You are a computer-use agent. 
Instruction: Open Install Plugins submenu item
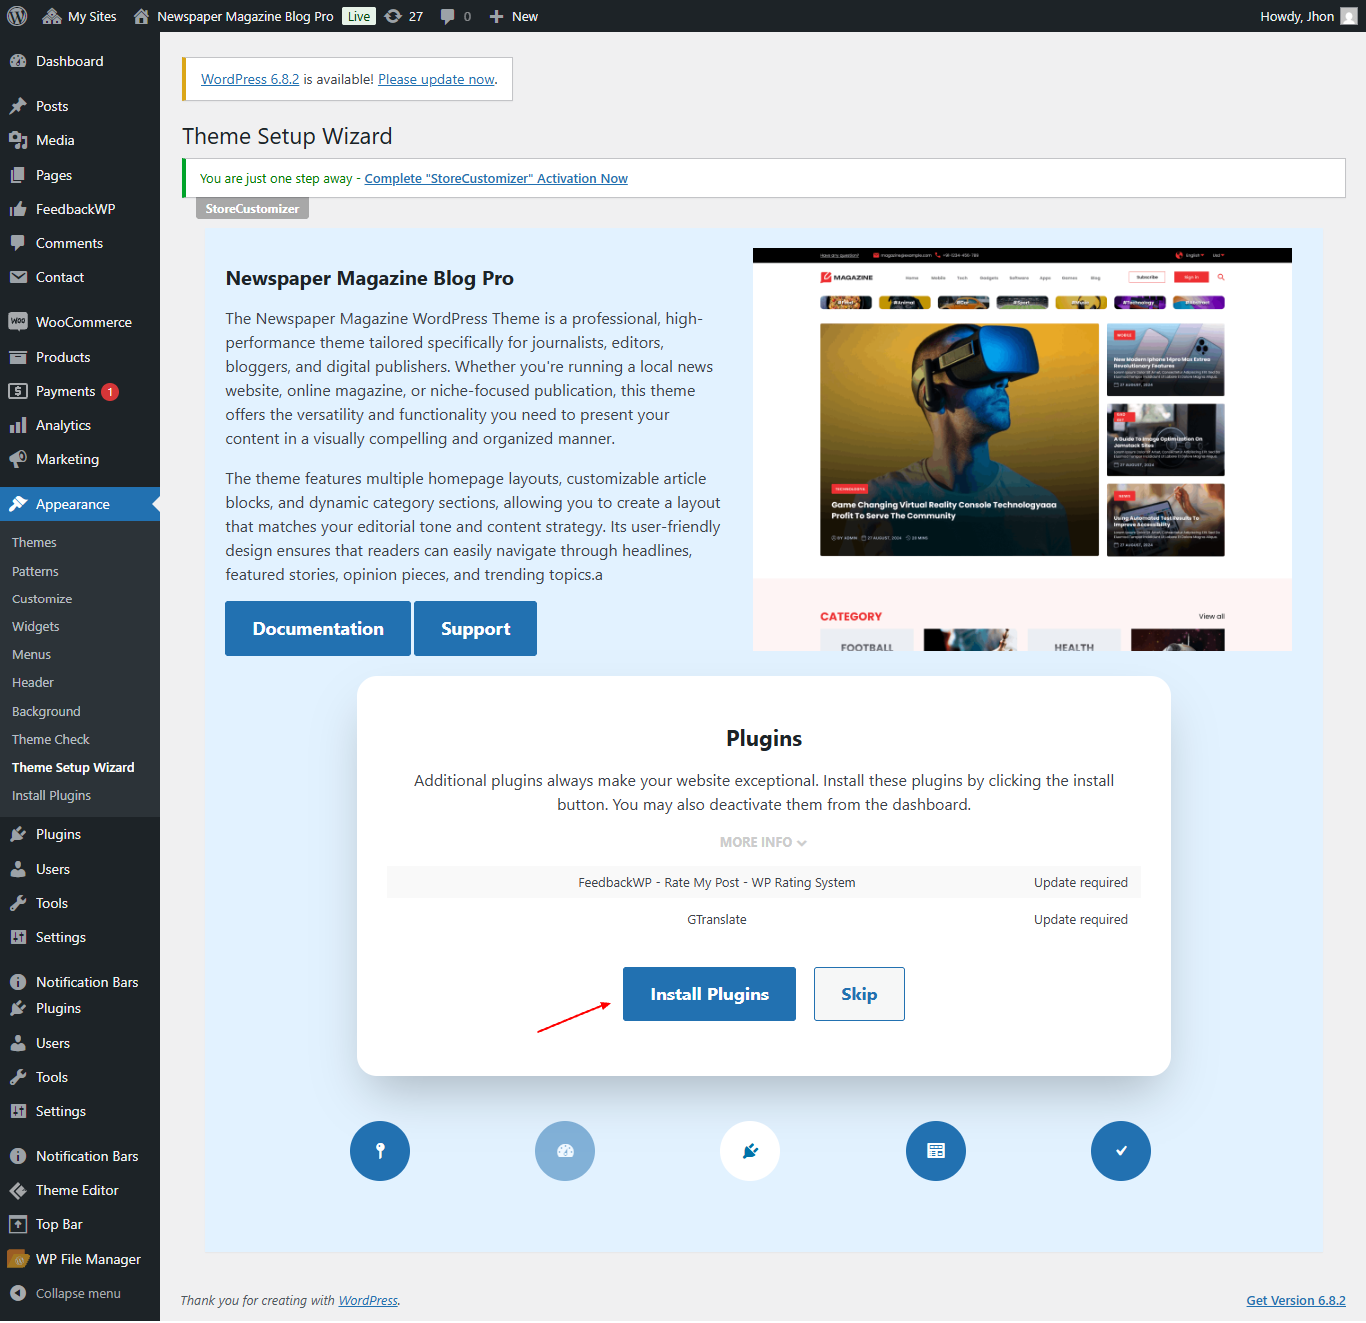51,795
